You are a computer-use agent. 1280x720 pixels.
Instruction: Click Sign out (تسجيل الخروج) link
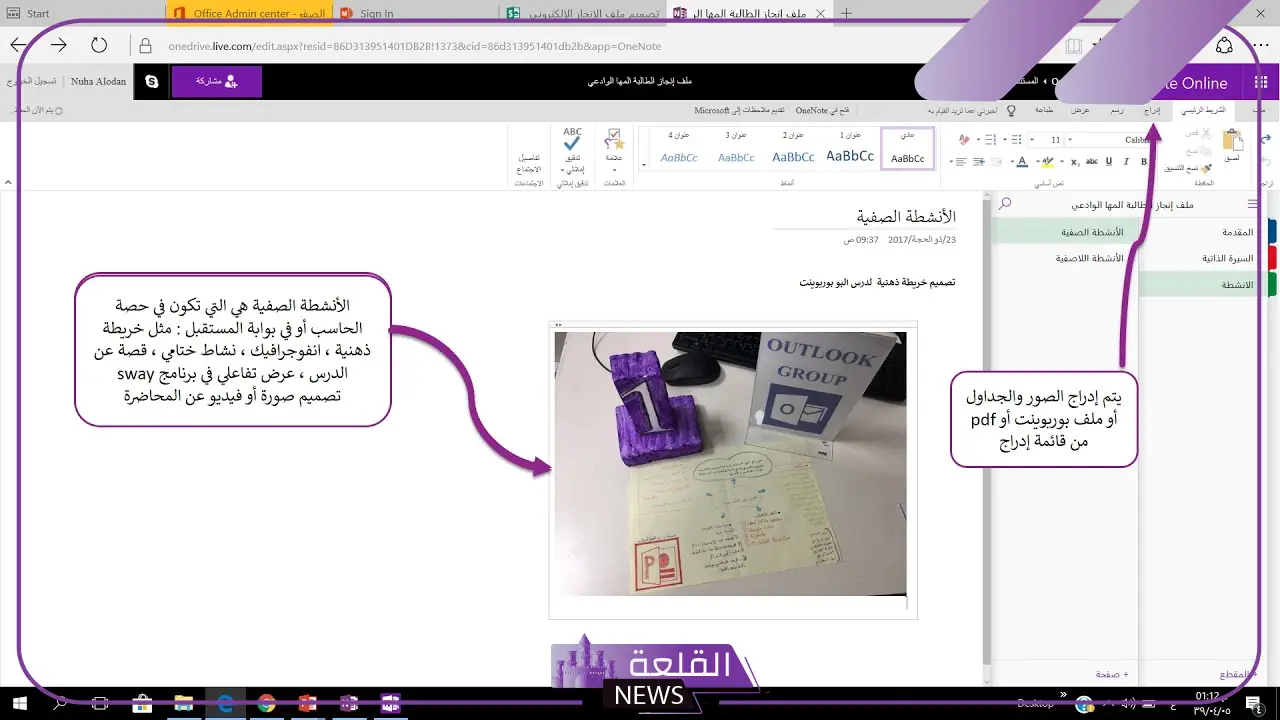[32, 82]
